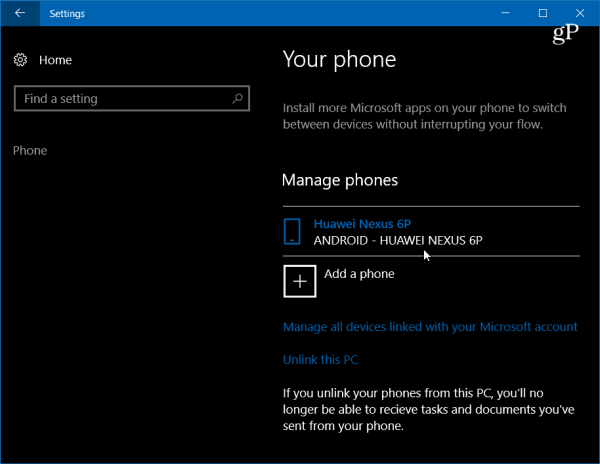Viewport: 600px width, 464px height.
Task: Select the Manage phones section heading
Action: [x=340, y=180]
